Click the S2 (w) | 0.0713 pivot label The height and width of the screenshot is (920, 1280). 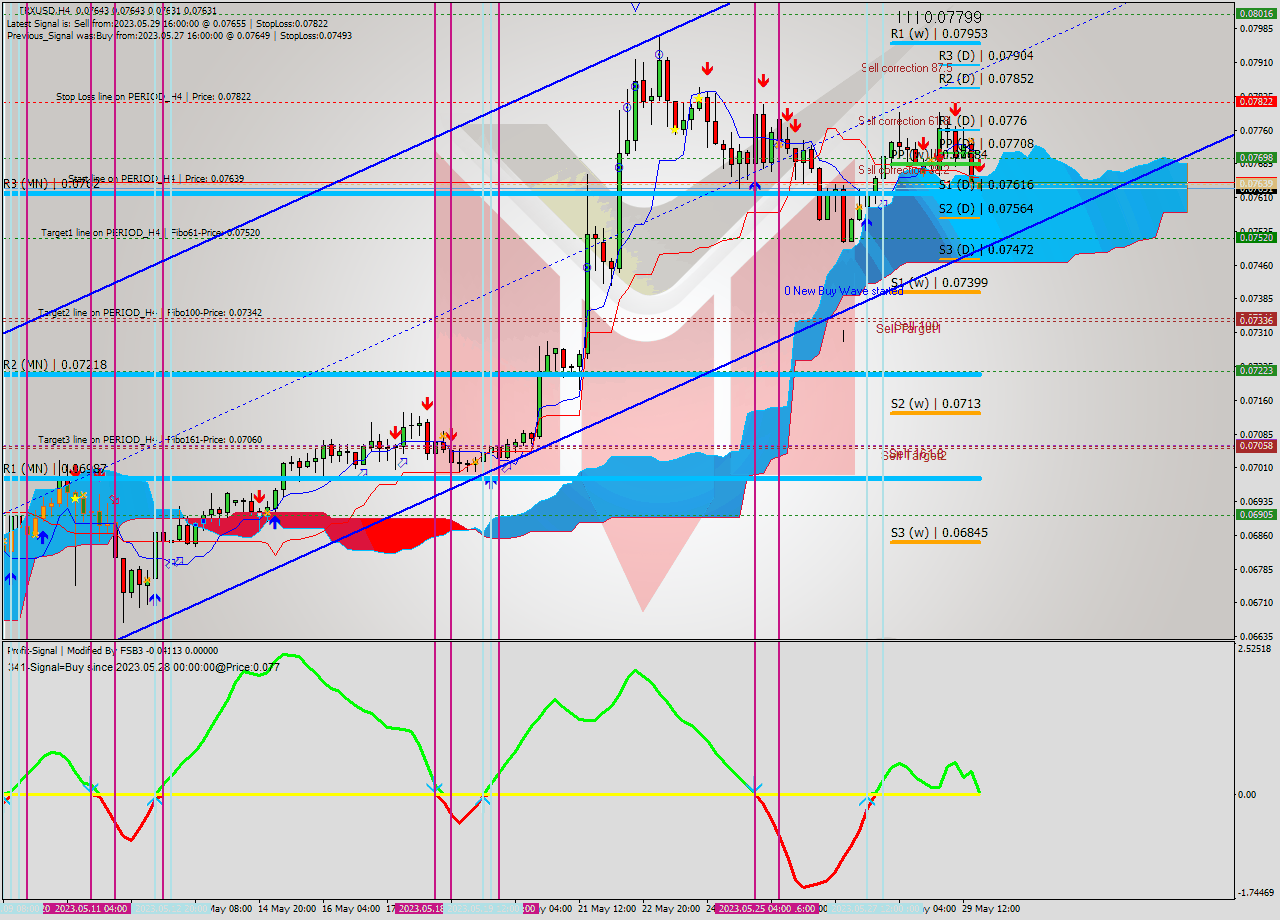[x=936, y=404]
